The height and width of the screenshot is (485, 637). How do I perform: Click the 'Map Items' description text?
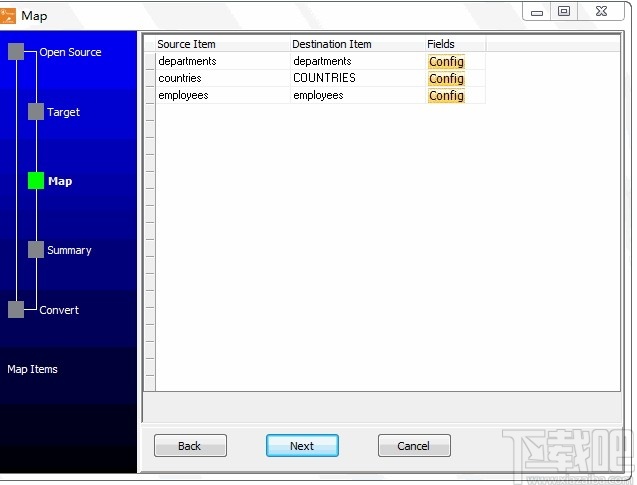click(32, 369)
